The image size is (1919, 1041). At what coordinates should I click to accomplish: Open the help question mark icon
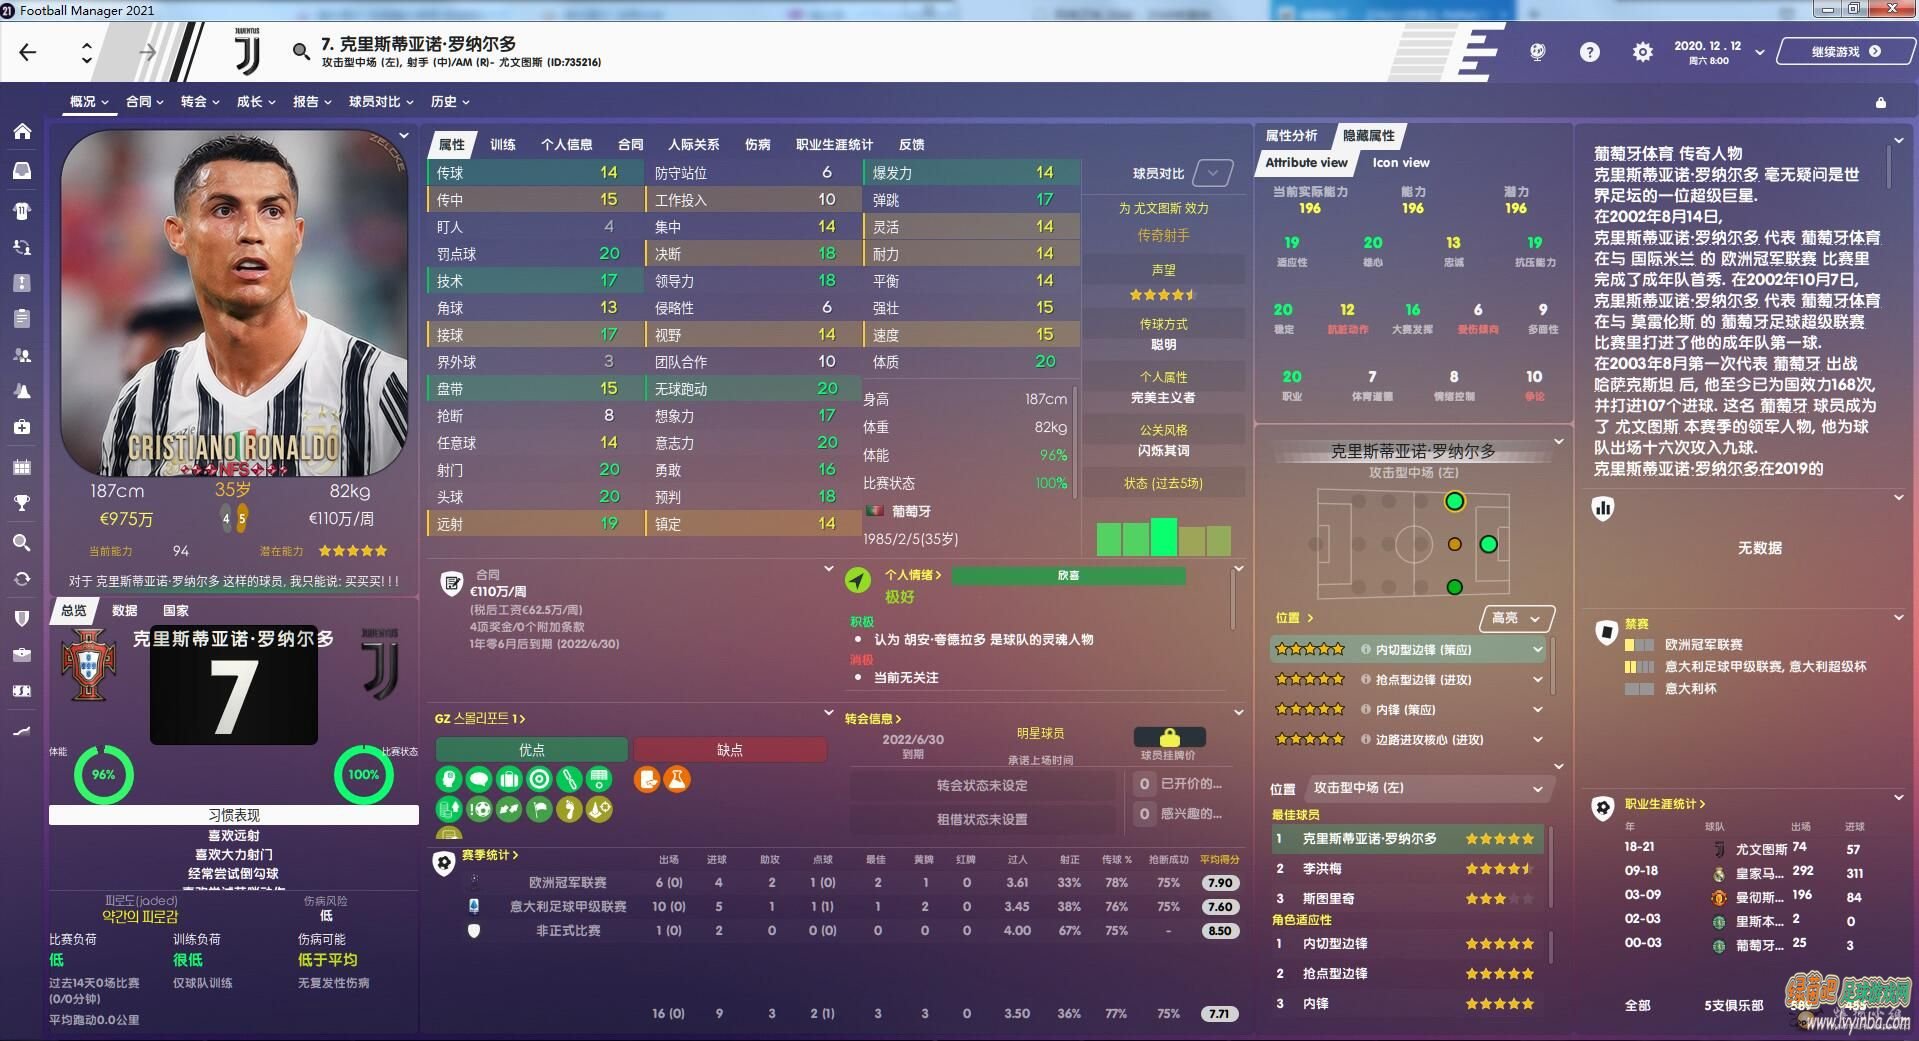pyautogui.click(x=1589, y=52)
